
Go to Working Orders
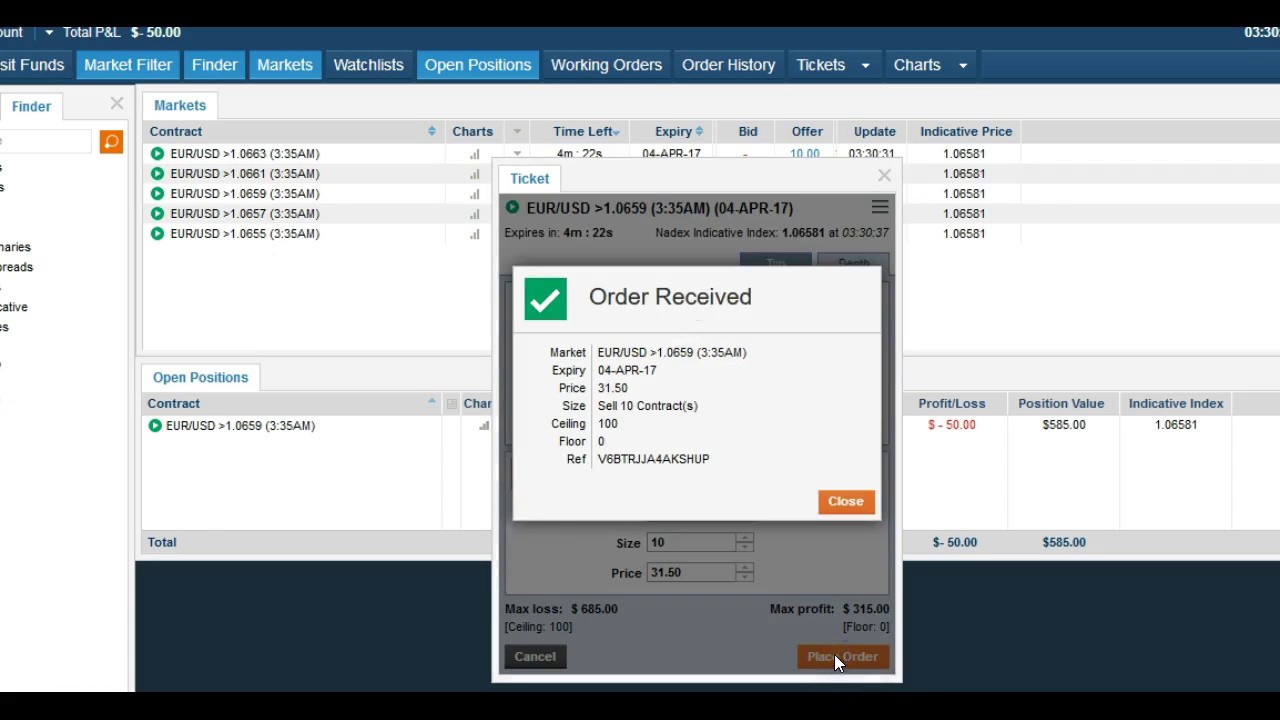click(606, 65)
